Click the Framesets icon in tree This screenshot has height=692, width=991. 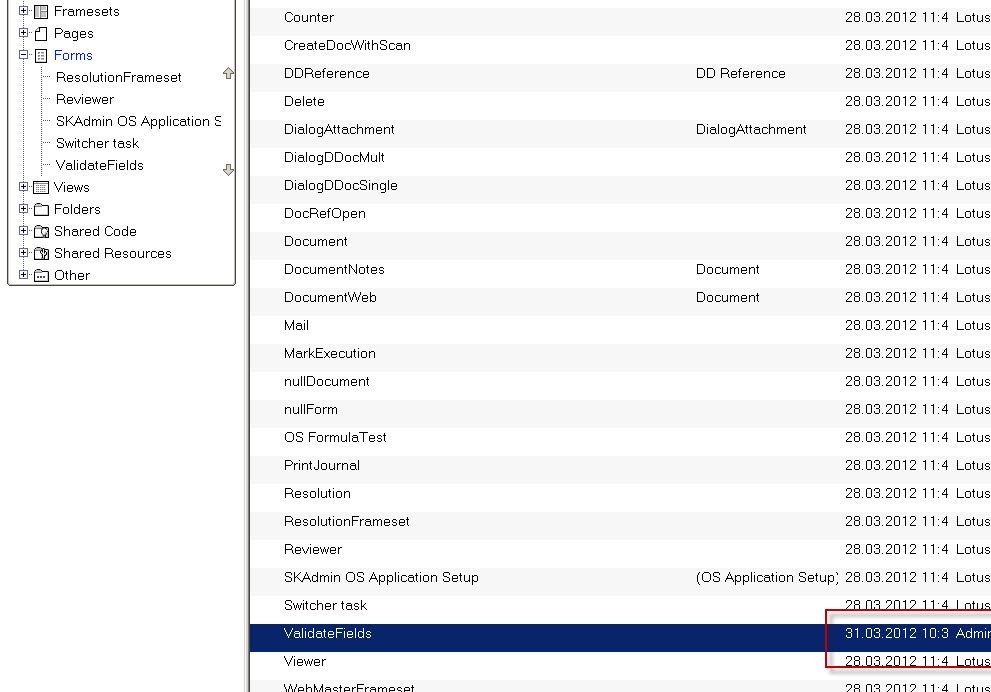pyautogui.click(x=41, y=12)
